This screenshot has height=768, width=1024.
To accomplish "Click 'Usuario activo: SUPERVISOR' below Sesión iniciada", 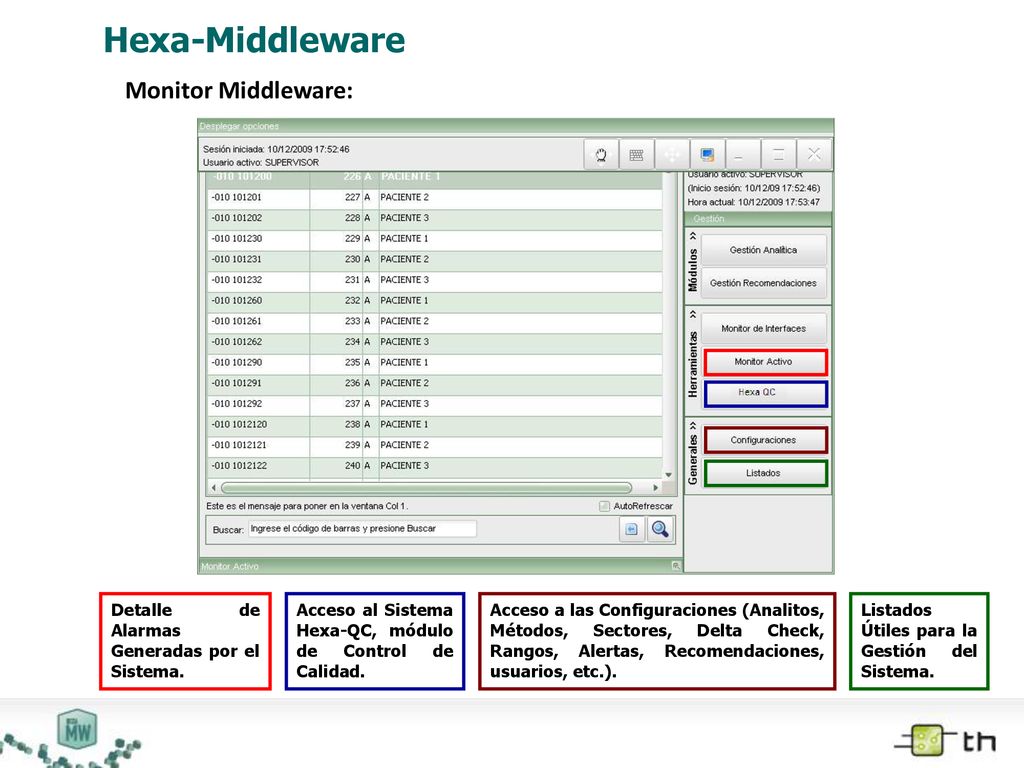I will pos(261,163).
